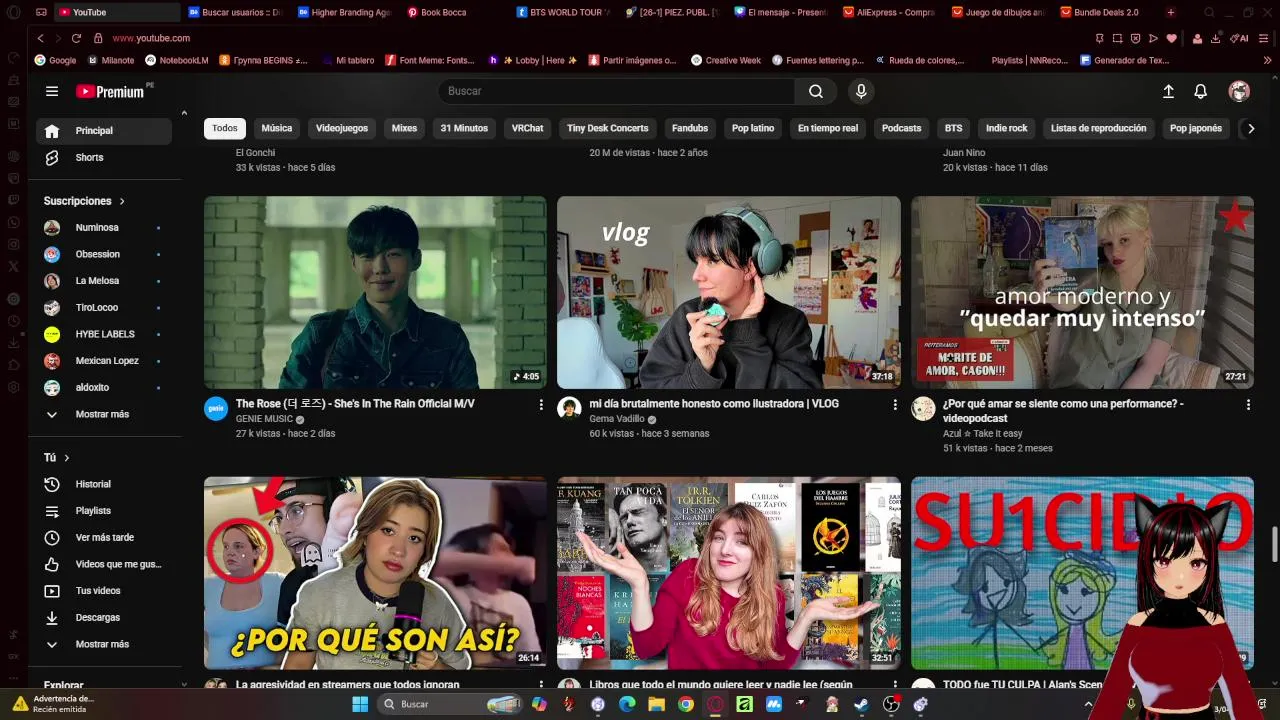Go back with the browser back arrow

40,38
